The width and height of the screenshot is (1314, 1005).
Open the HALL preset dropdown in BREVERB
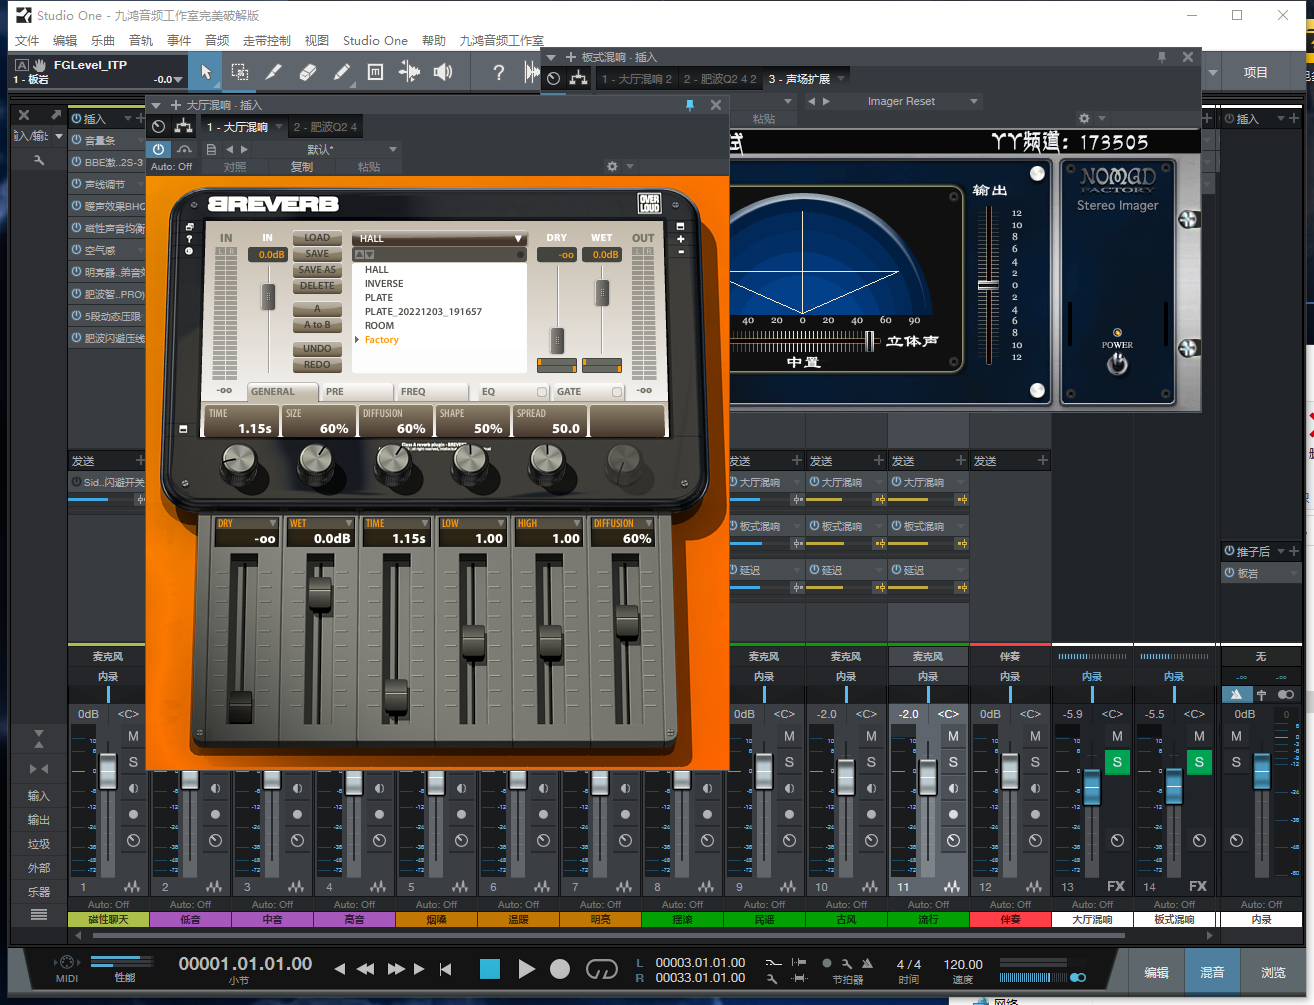(438, 238)
